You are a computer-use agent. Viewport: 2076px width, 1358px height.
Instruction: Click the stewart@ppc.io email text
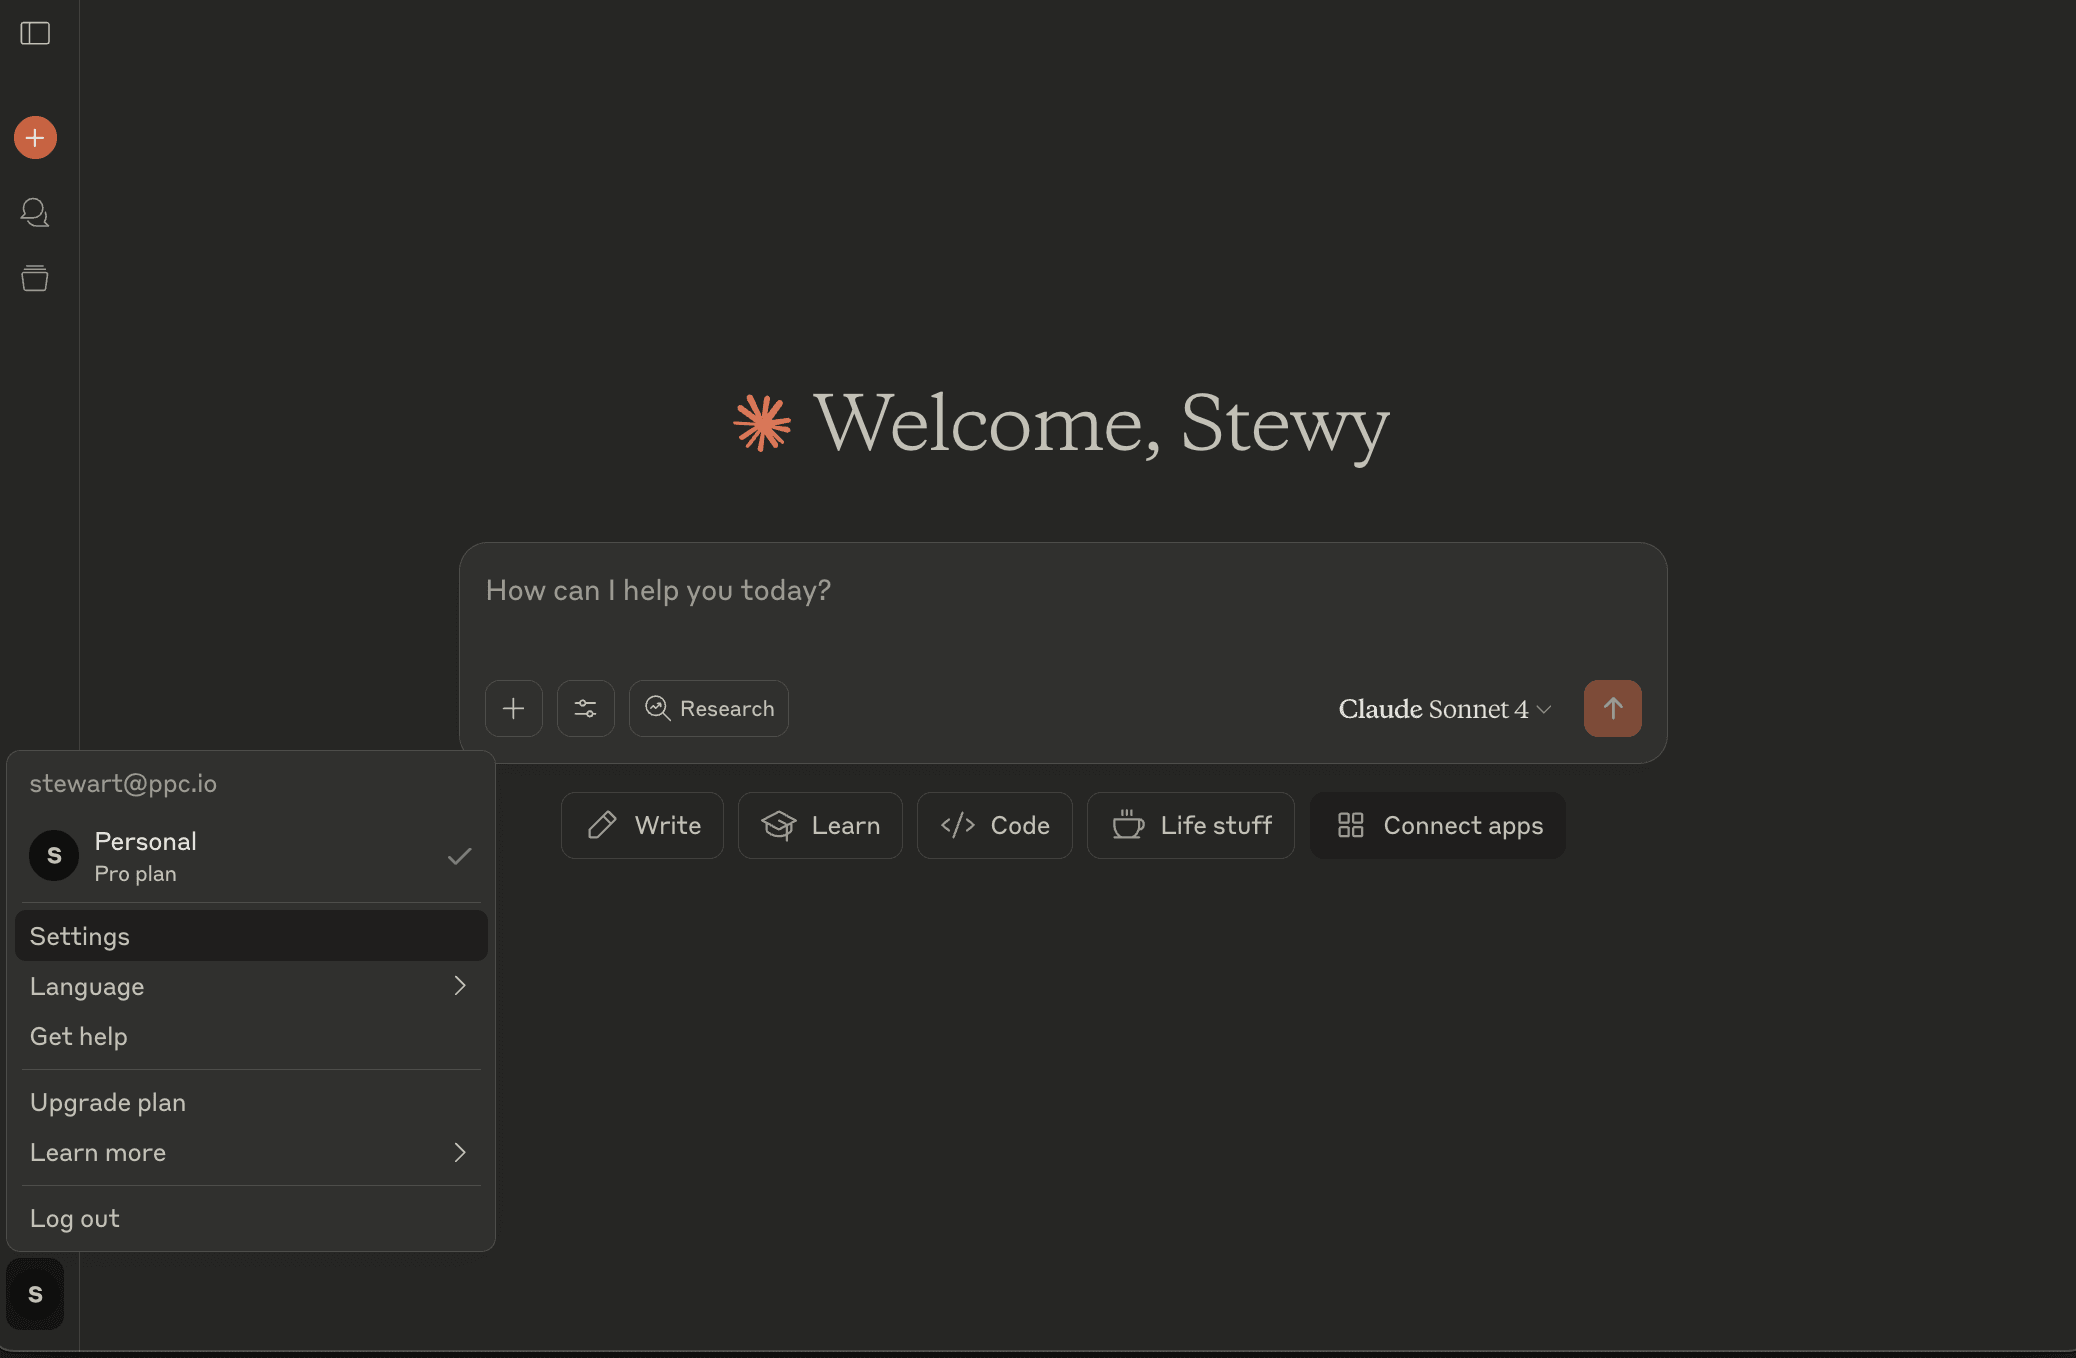coord(123,783)
